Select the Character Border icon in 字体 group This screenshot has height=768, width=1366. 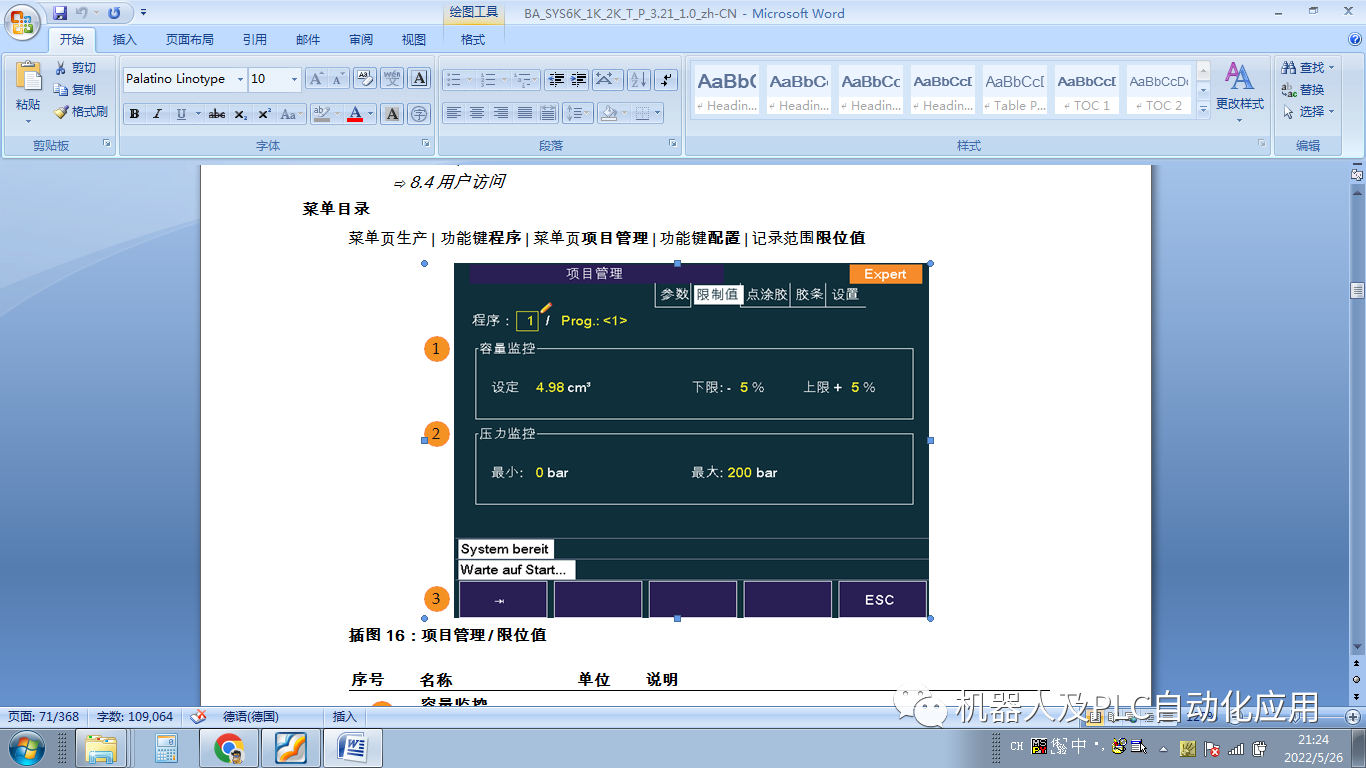pos(418,78)
